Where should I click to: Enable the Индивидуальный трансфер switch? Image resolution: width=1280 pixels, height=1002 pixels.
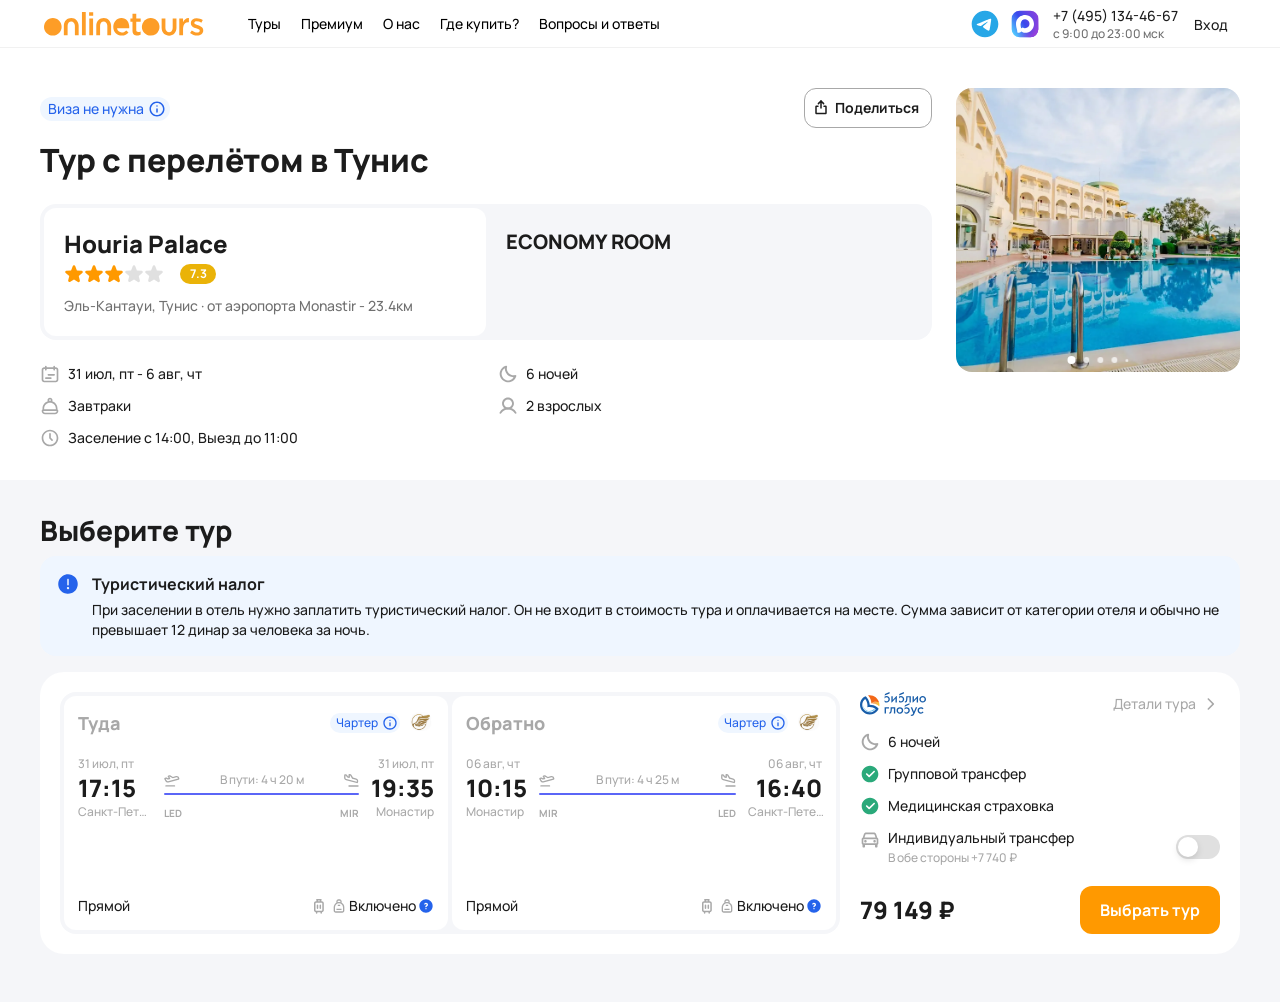[1198, 847]
